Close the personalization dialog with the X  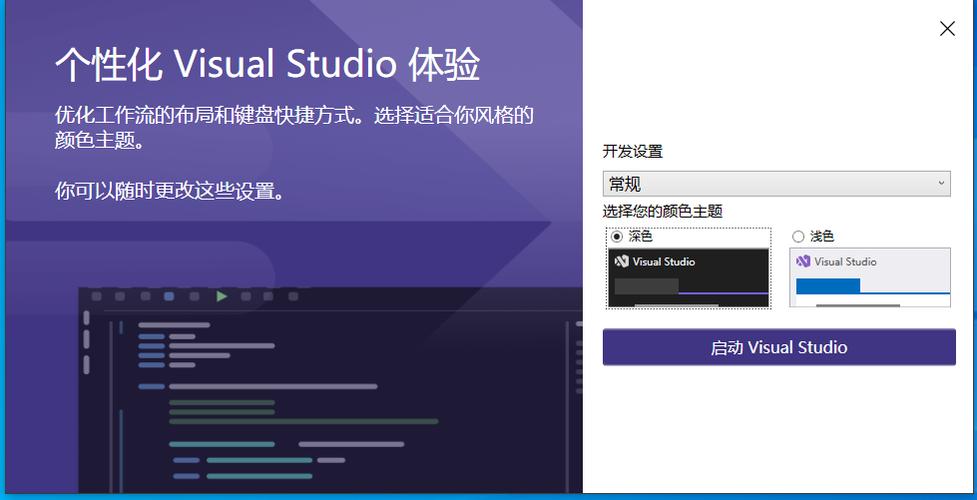click(947, 29)
